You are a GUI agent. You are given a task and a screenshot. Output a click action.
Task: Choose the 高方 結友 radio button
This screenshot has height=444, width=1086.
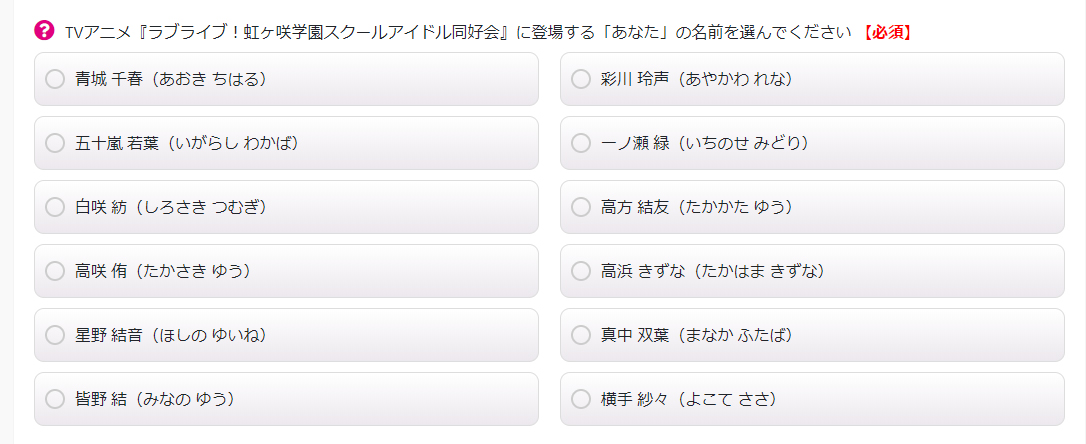pyautogui.click(x=581, y=207)
